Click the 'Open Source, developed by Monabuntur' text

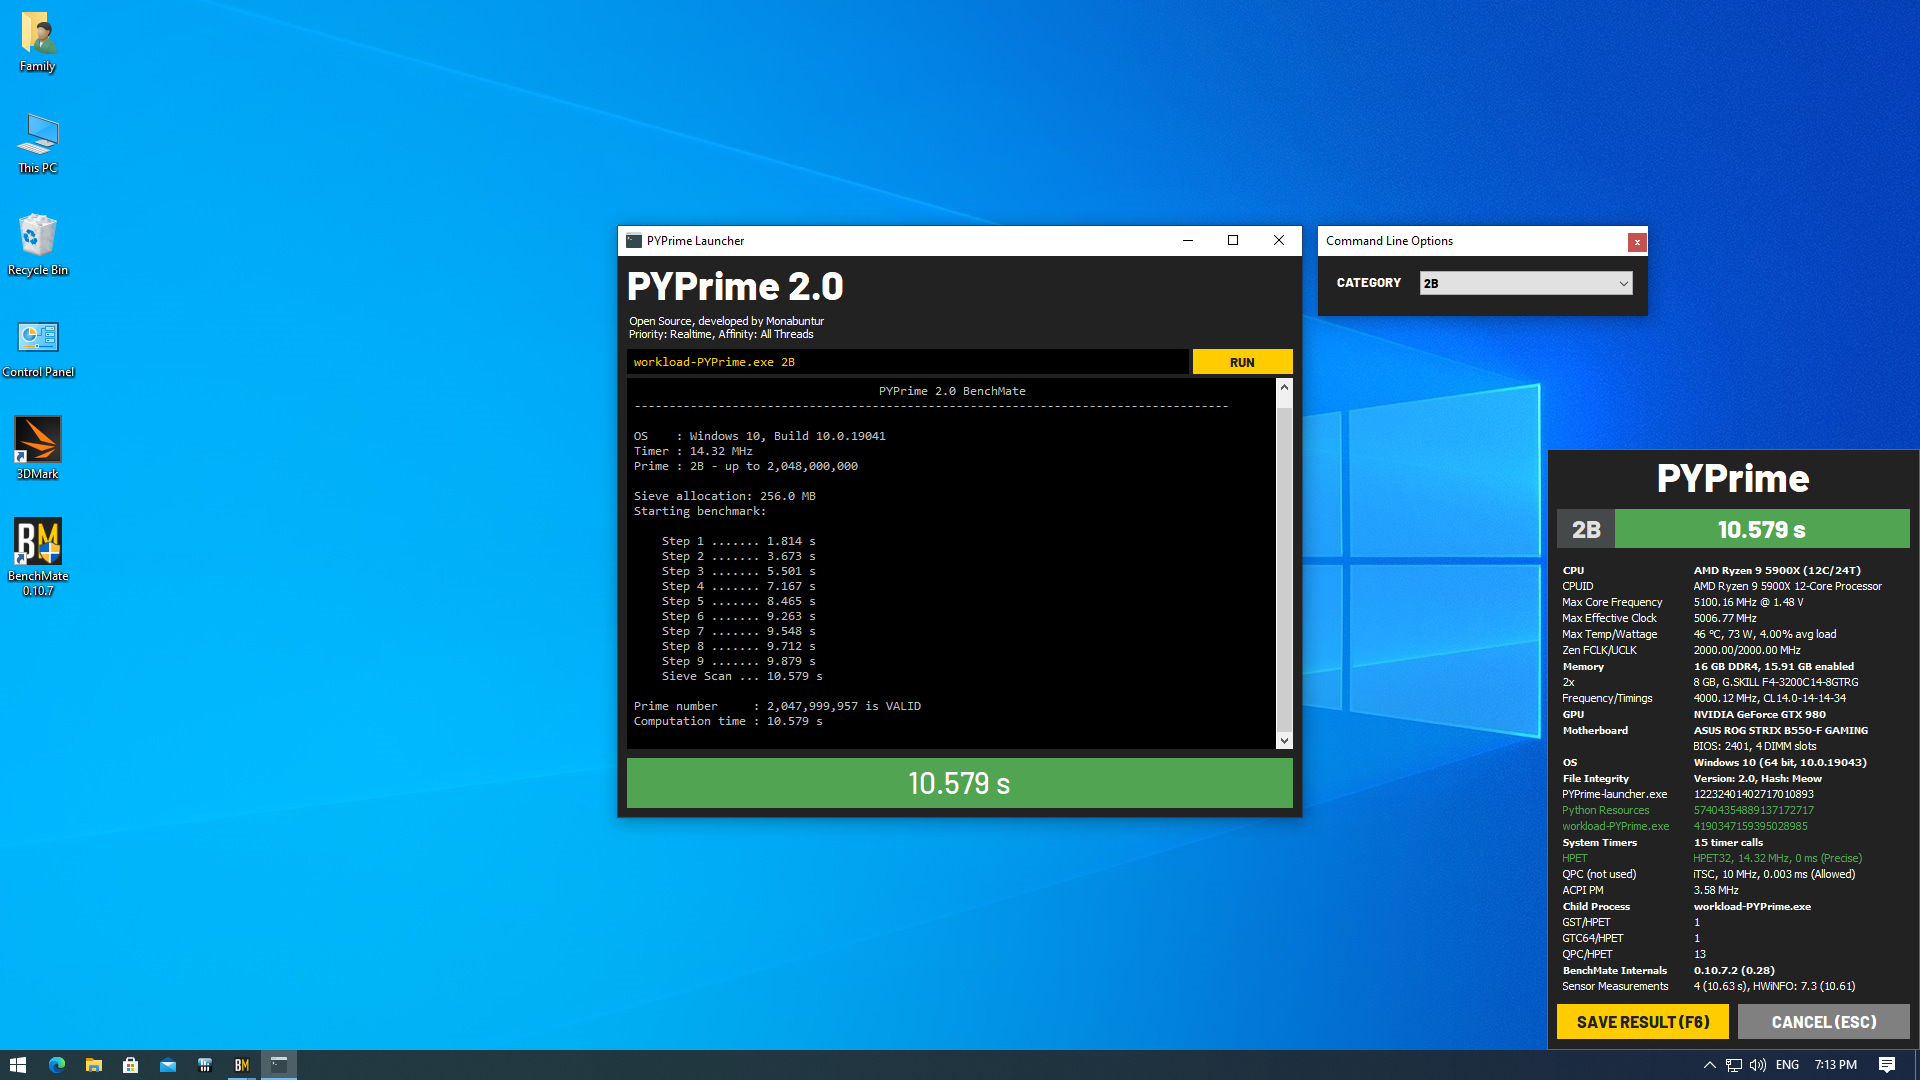point(726,321)
